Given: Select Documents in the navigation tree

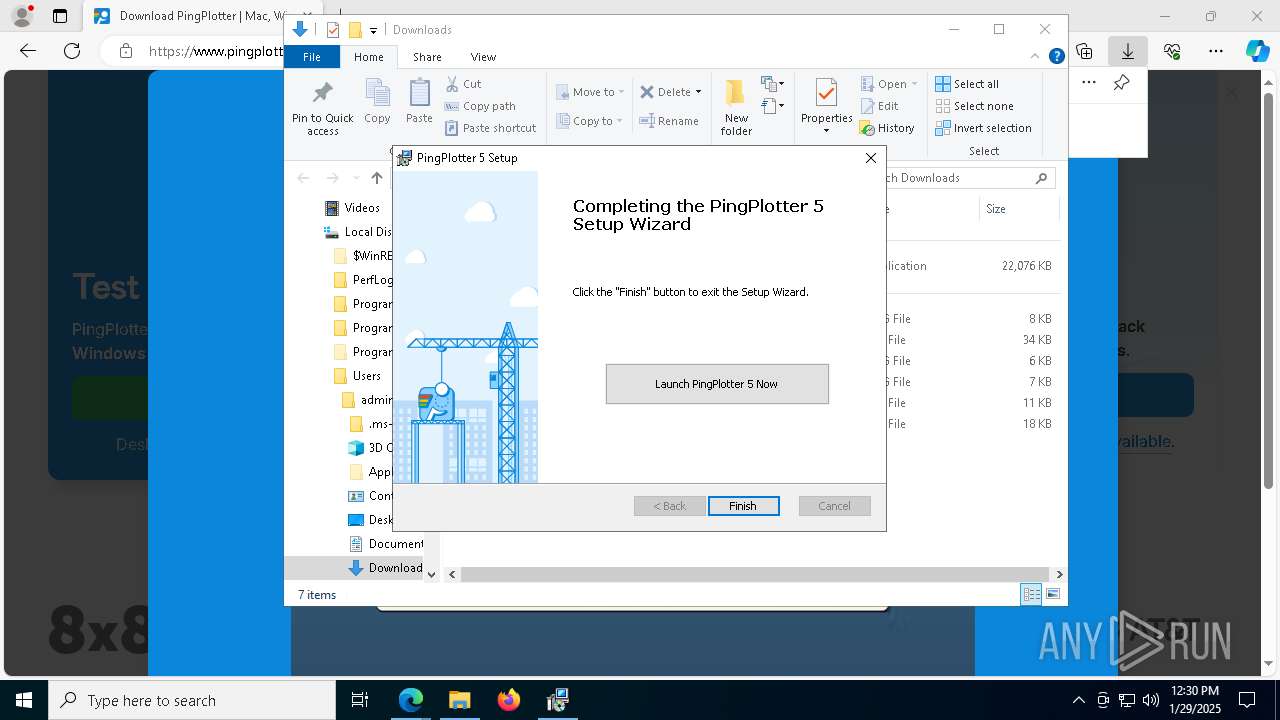Looking at the screenshot, I should point(386,544).
